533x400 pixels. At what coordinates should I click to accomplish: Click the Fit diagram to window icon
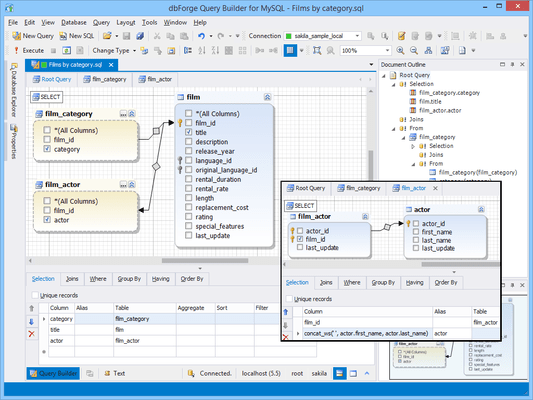317,51
